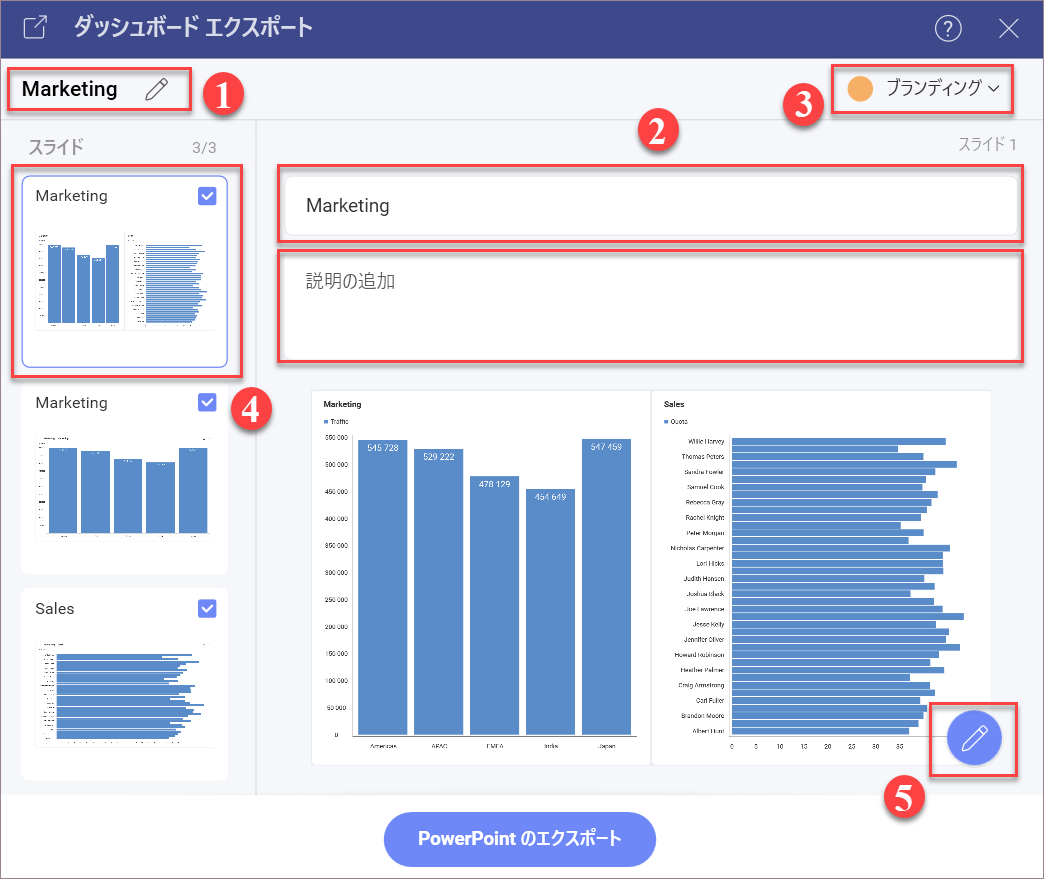
Task: Click the 529 222 bar value label
Action: (438, 457)
